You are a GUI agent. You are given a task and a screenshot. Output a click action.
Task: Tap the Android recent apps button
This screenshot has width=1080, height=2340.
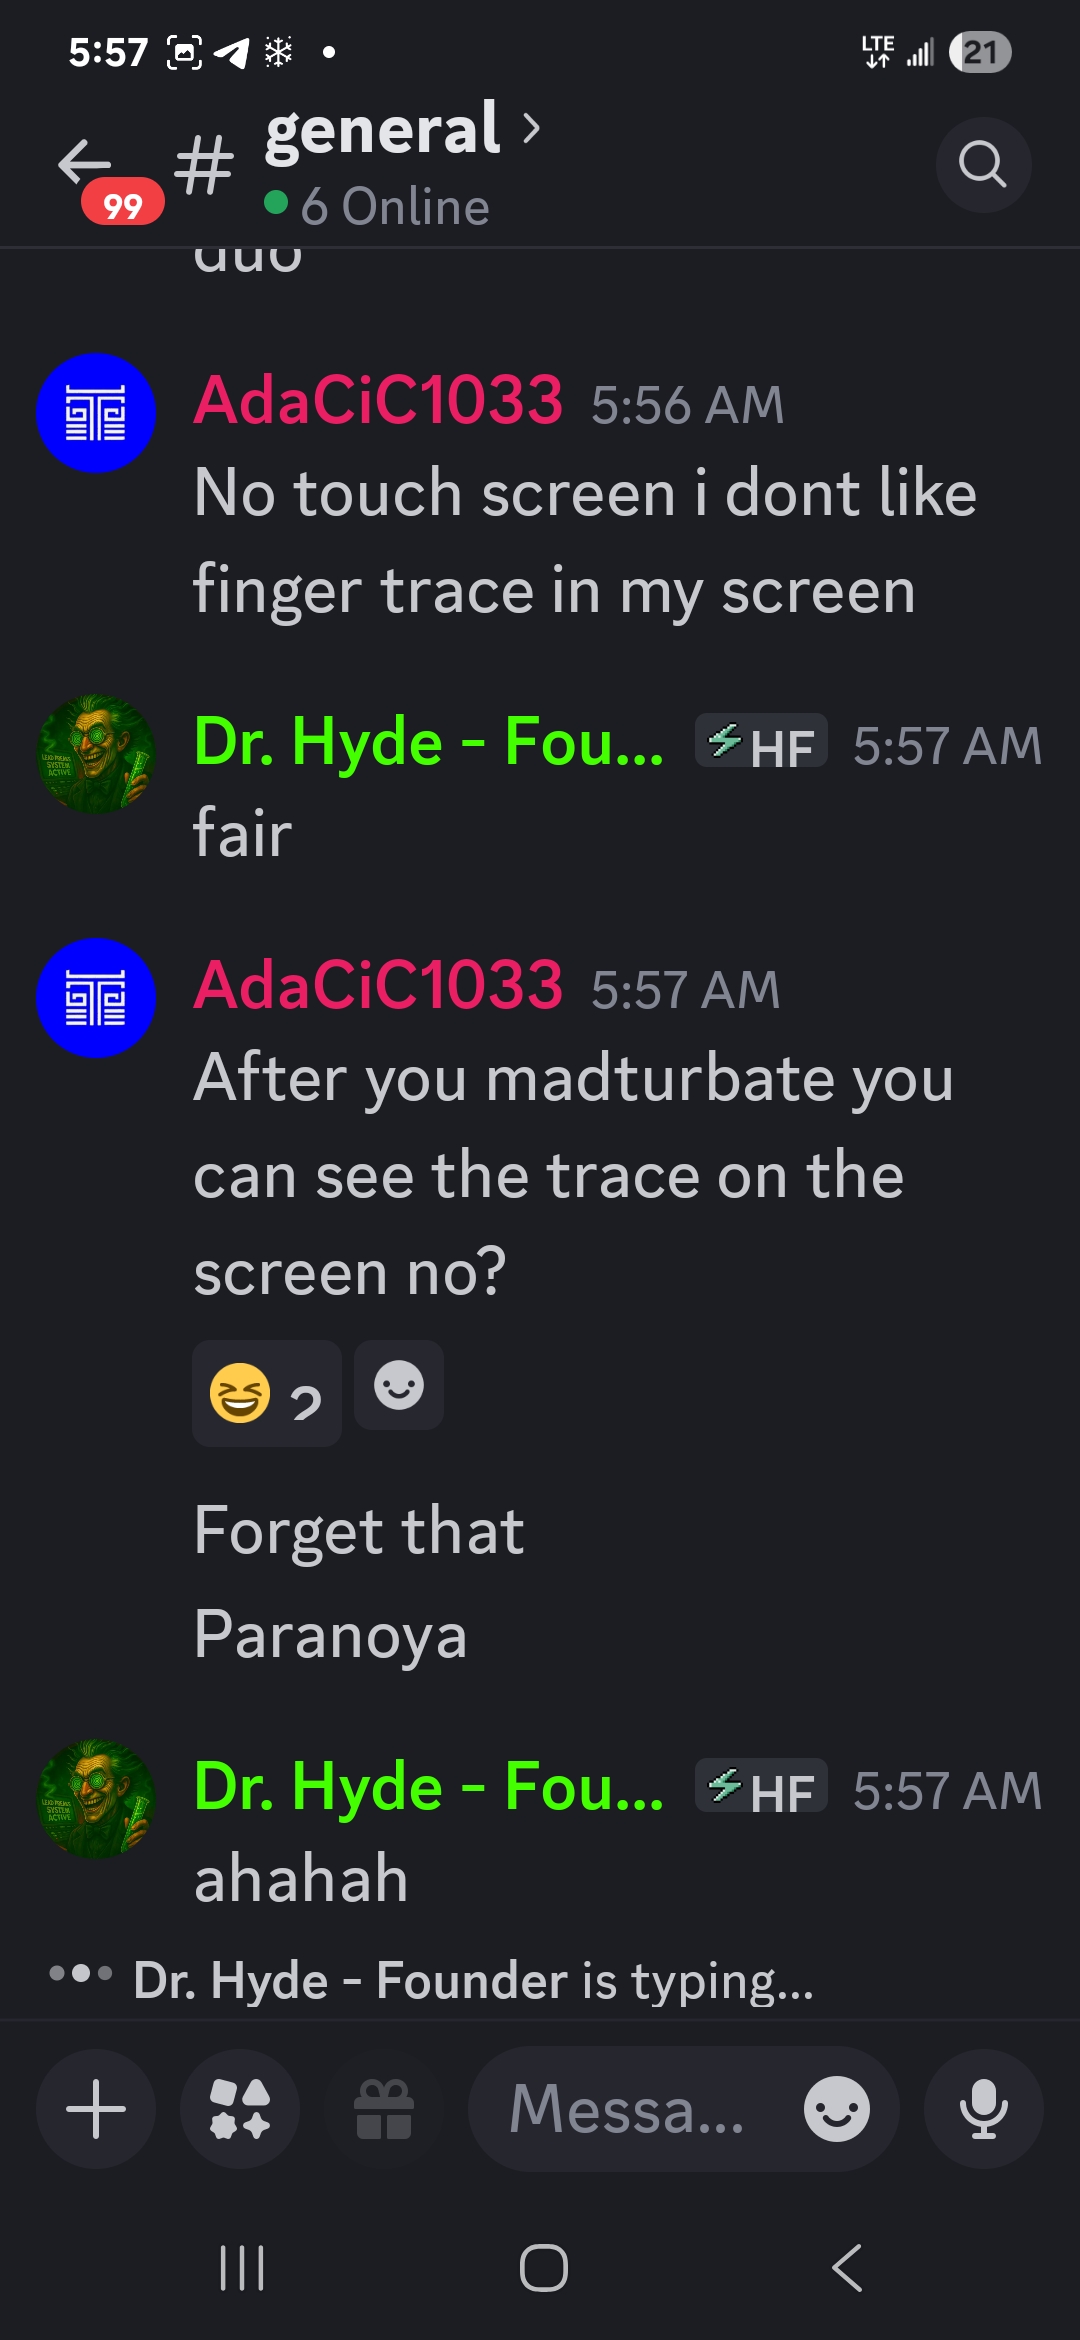(242, 2267)
